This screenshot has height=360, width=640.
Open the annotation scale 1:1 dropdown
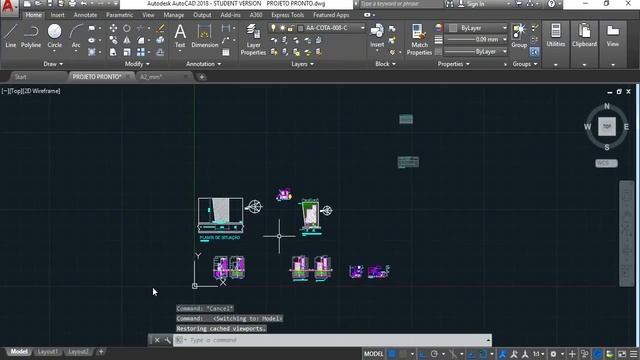[539, 354]
